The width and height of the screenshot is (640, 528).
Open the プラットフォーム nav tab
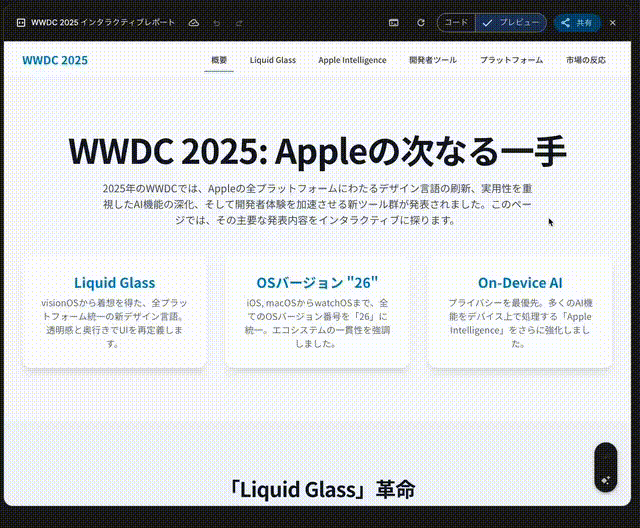click(511, 60)
